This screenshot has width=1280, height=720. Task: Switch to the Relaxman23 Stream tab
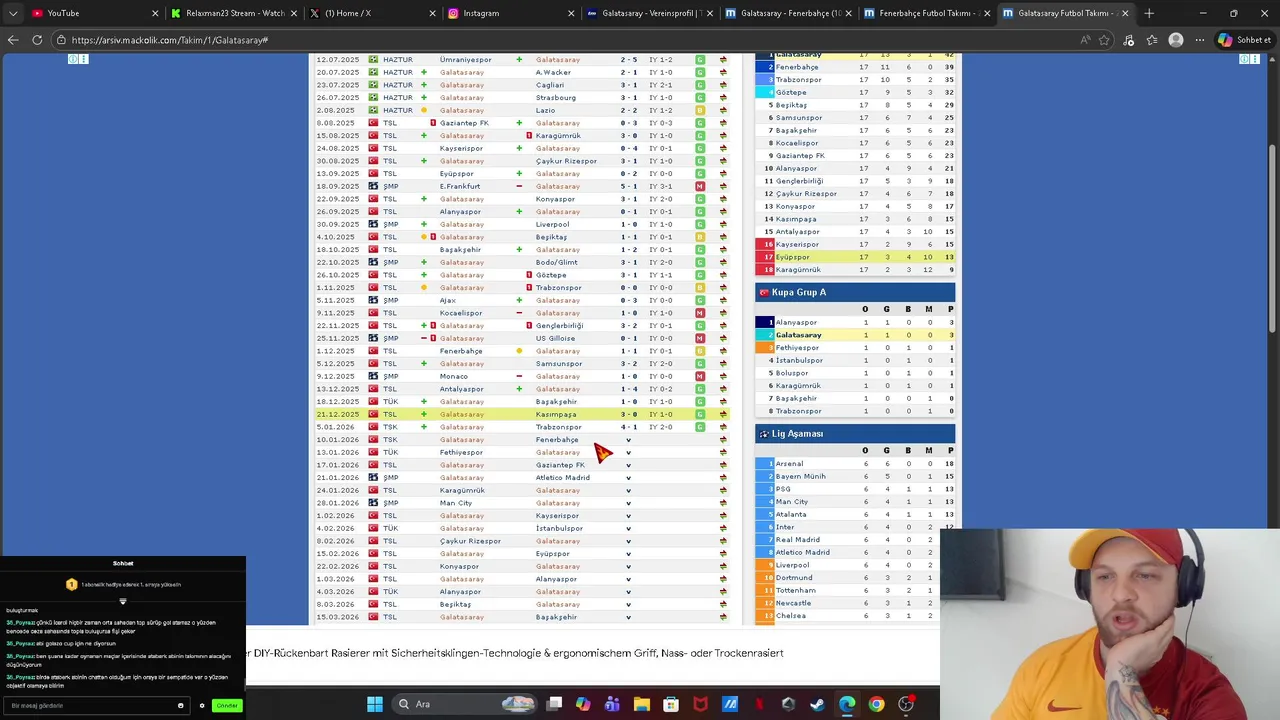tap(234, 13)
